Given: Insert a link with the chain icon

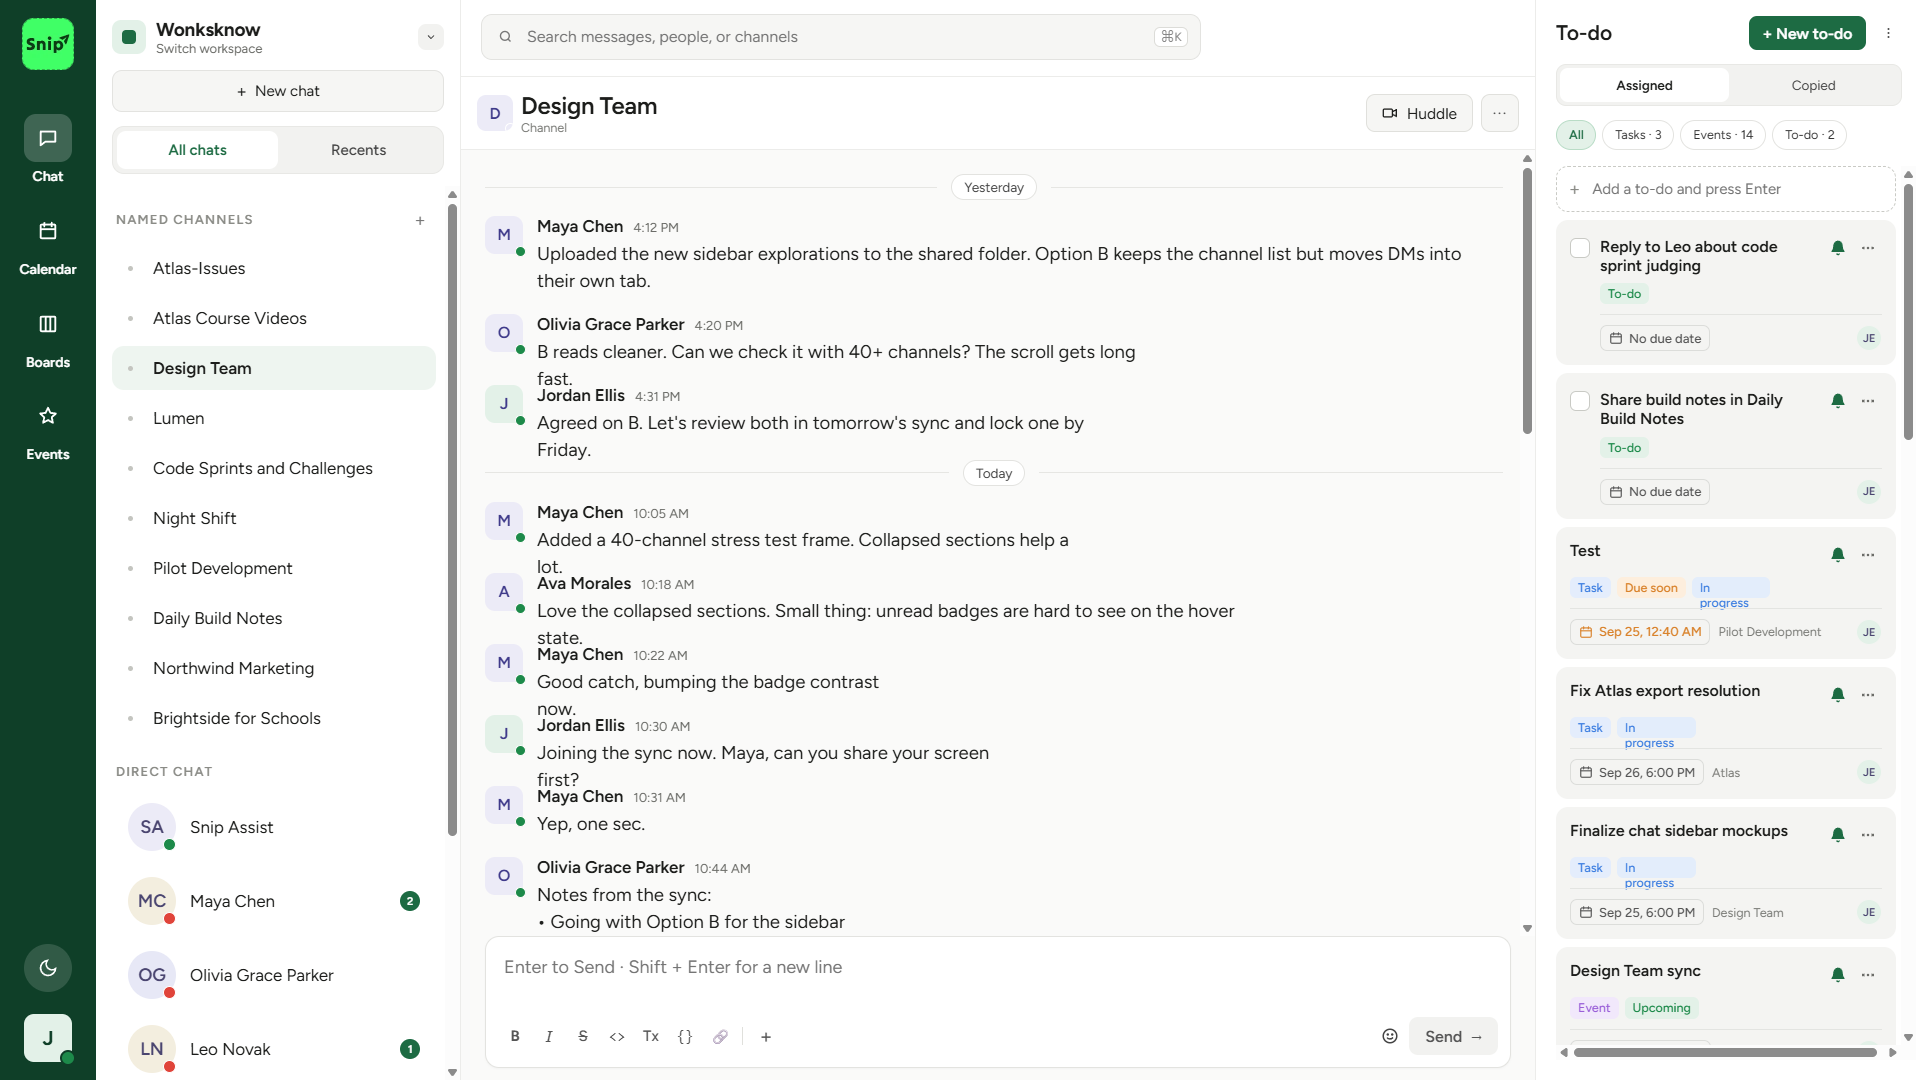Looking at the screenshot, I should tap(720, 1036).
